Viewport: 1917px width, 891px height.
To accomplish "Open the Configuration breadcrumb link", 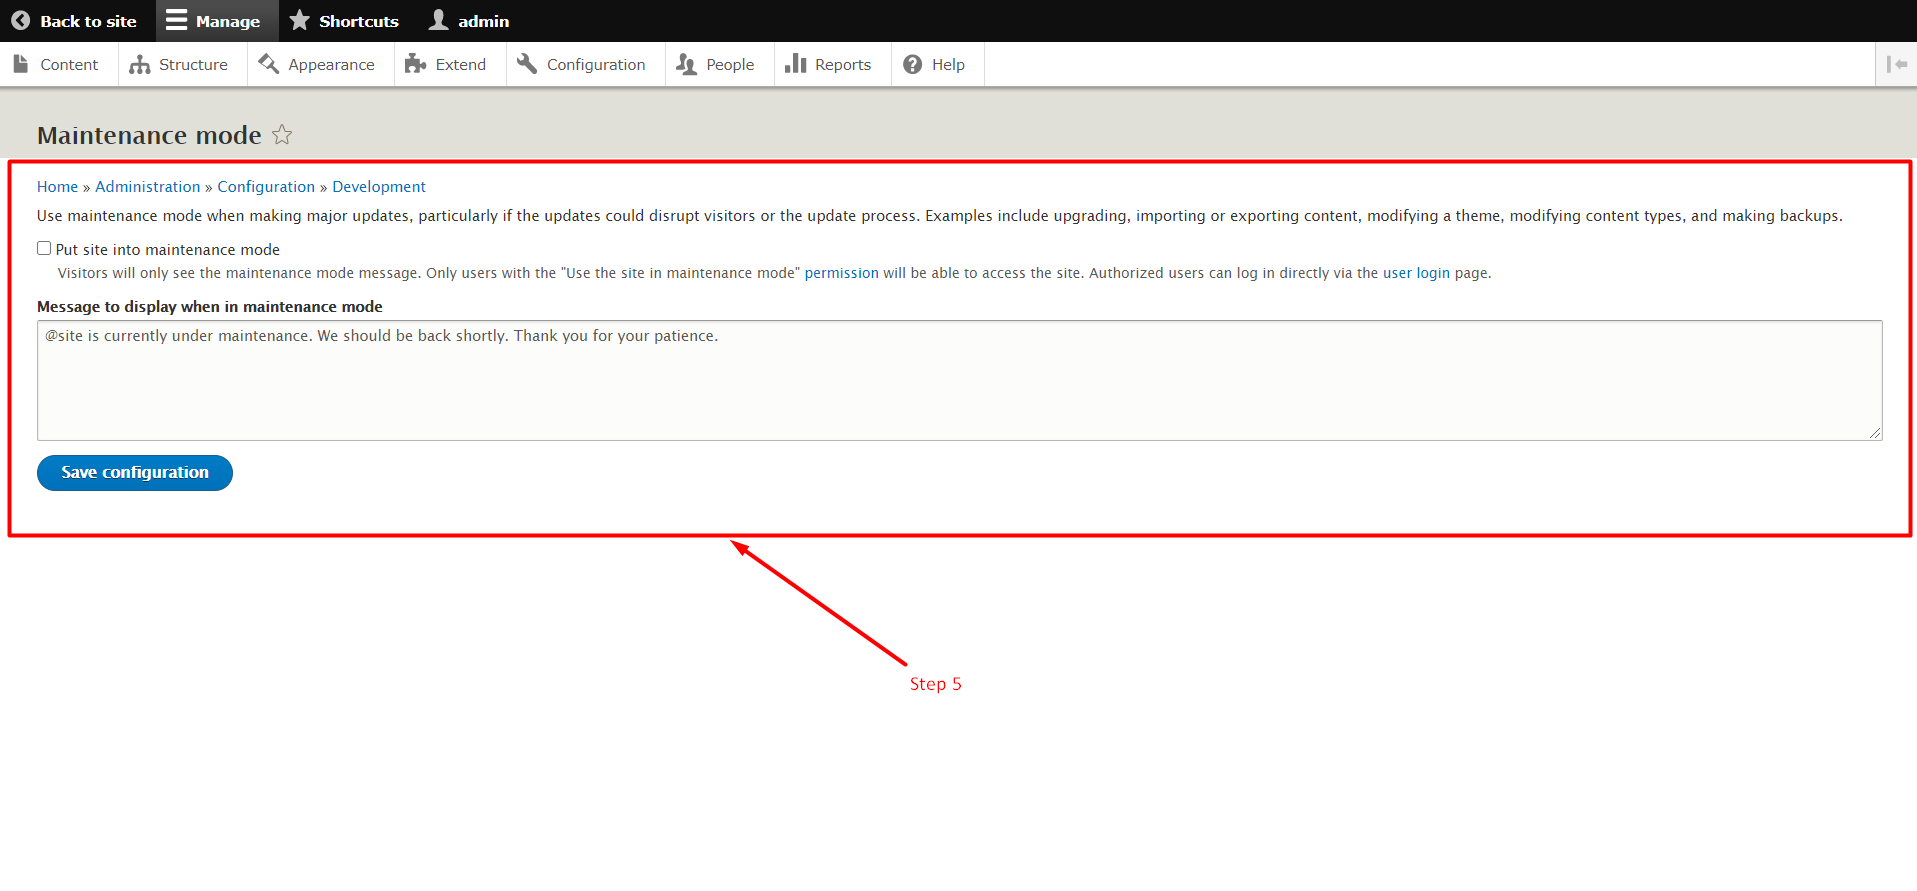I will 266,187.
